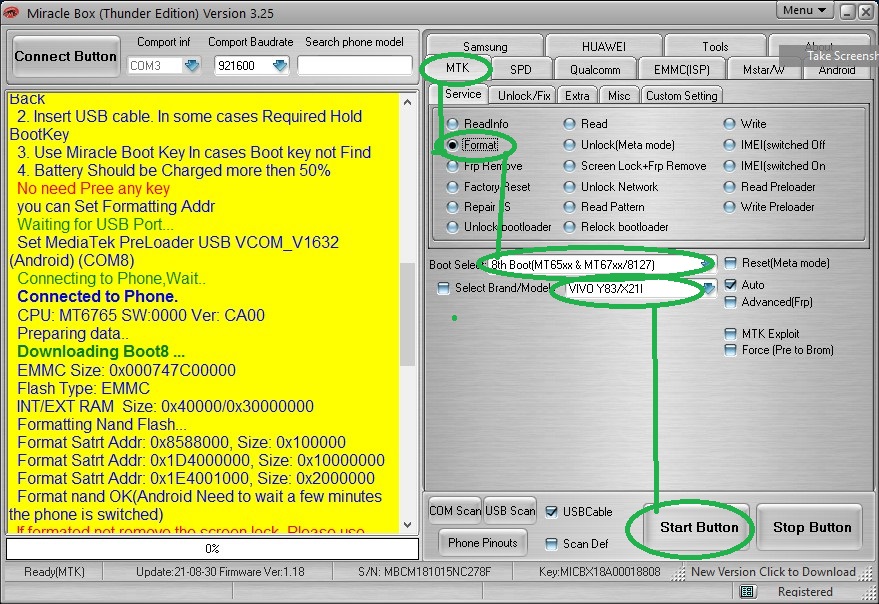Select the Relock bootloader radio option

click(570, 227)
